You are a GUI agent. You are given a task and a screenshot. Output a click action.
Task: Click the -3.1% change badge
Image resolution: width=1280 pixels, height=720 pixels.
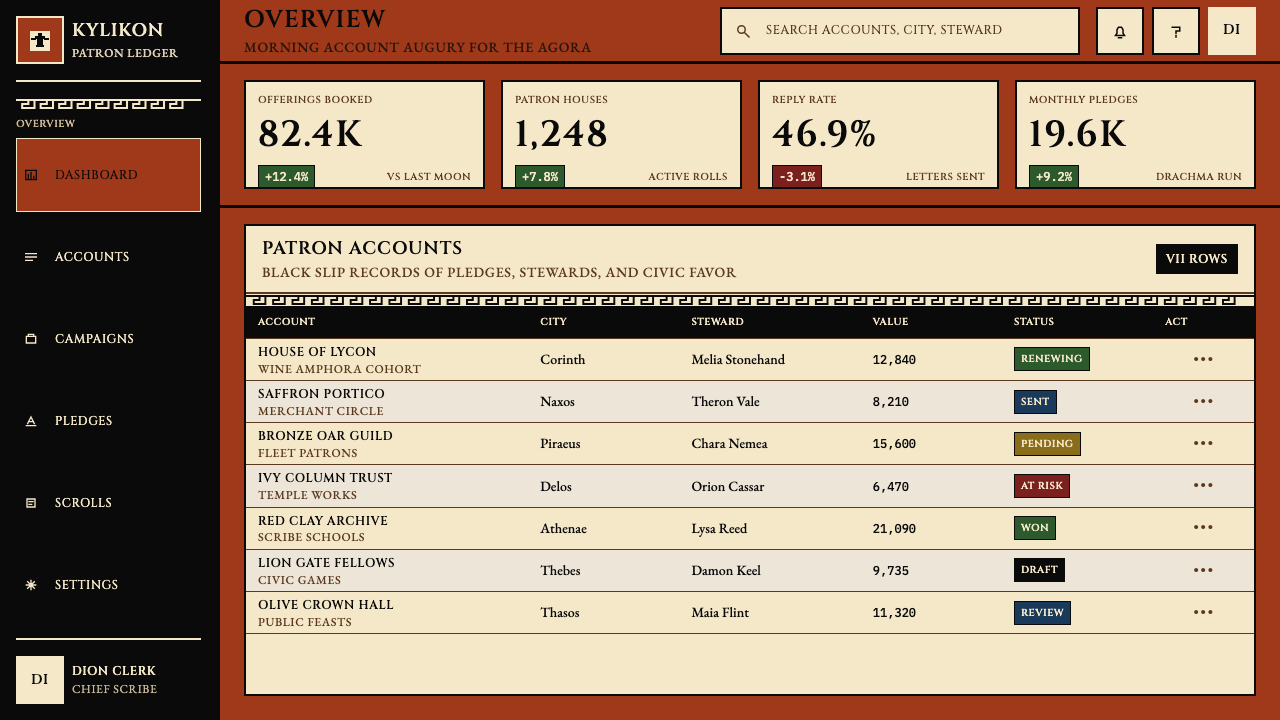(797, 176)
